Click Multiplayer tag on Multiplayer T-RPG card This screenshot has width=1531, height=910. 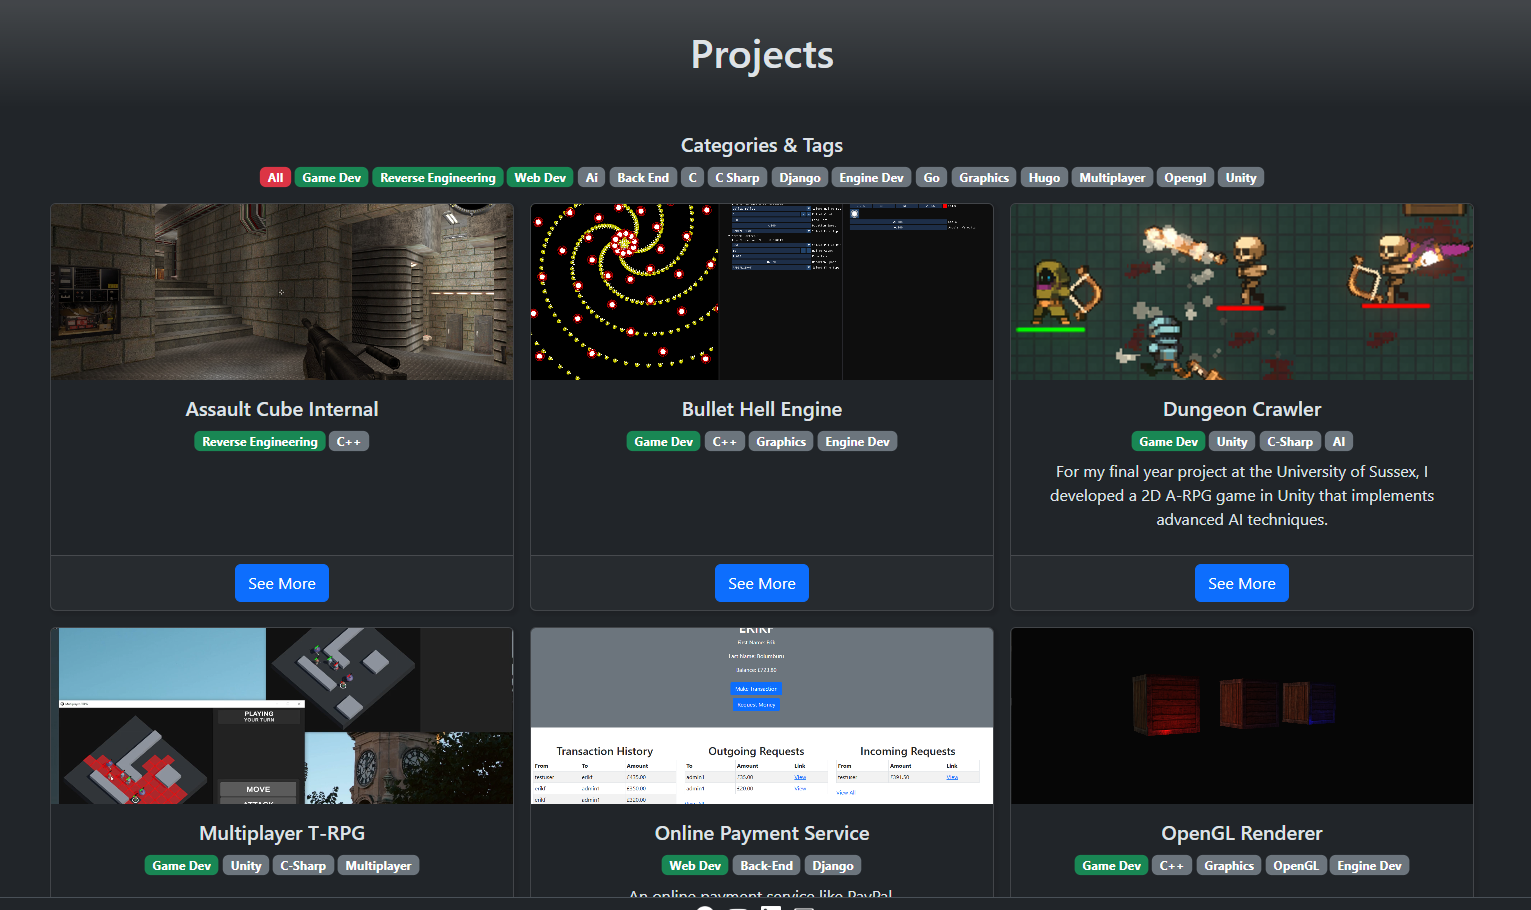[378, 865]
